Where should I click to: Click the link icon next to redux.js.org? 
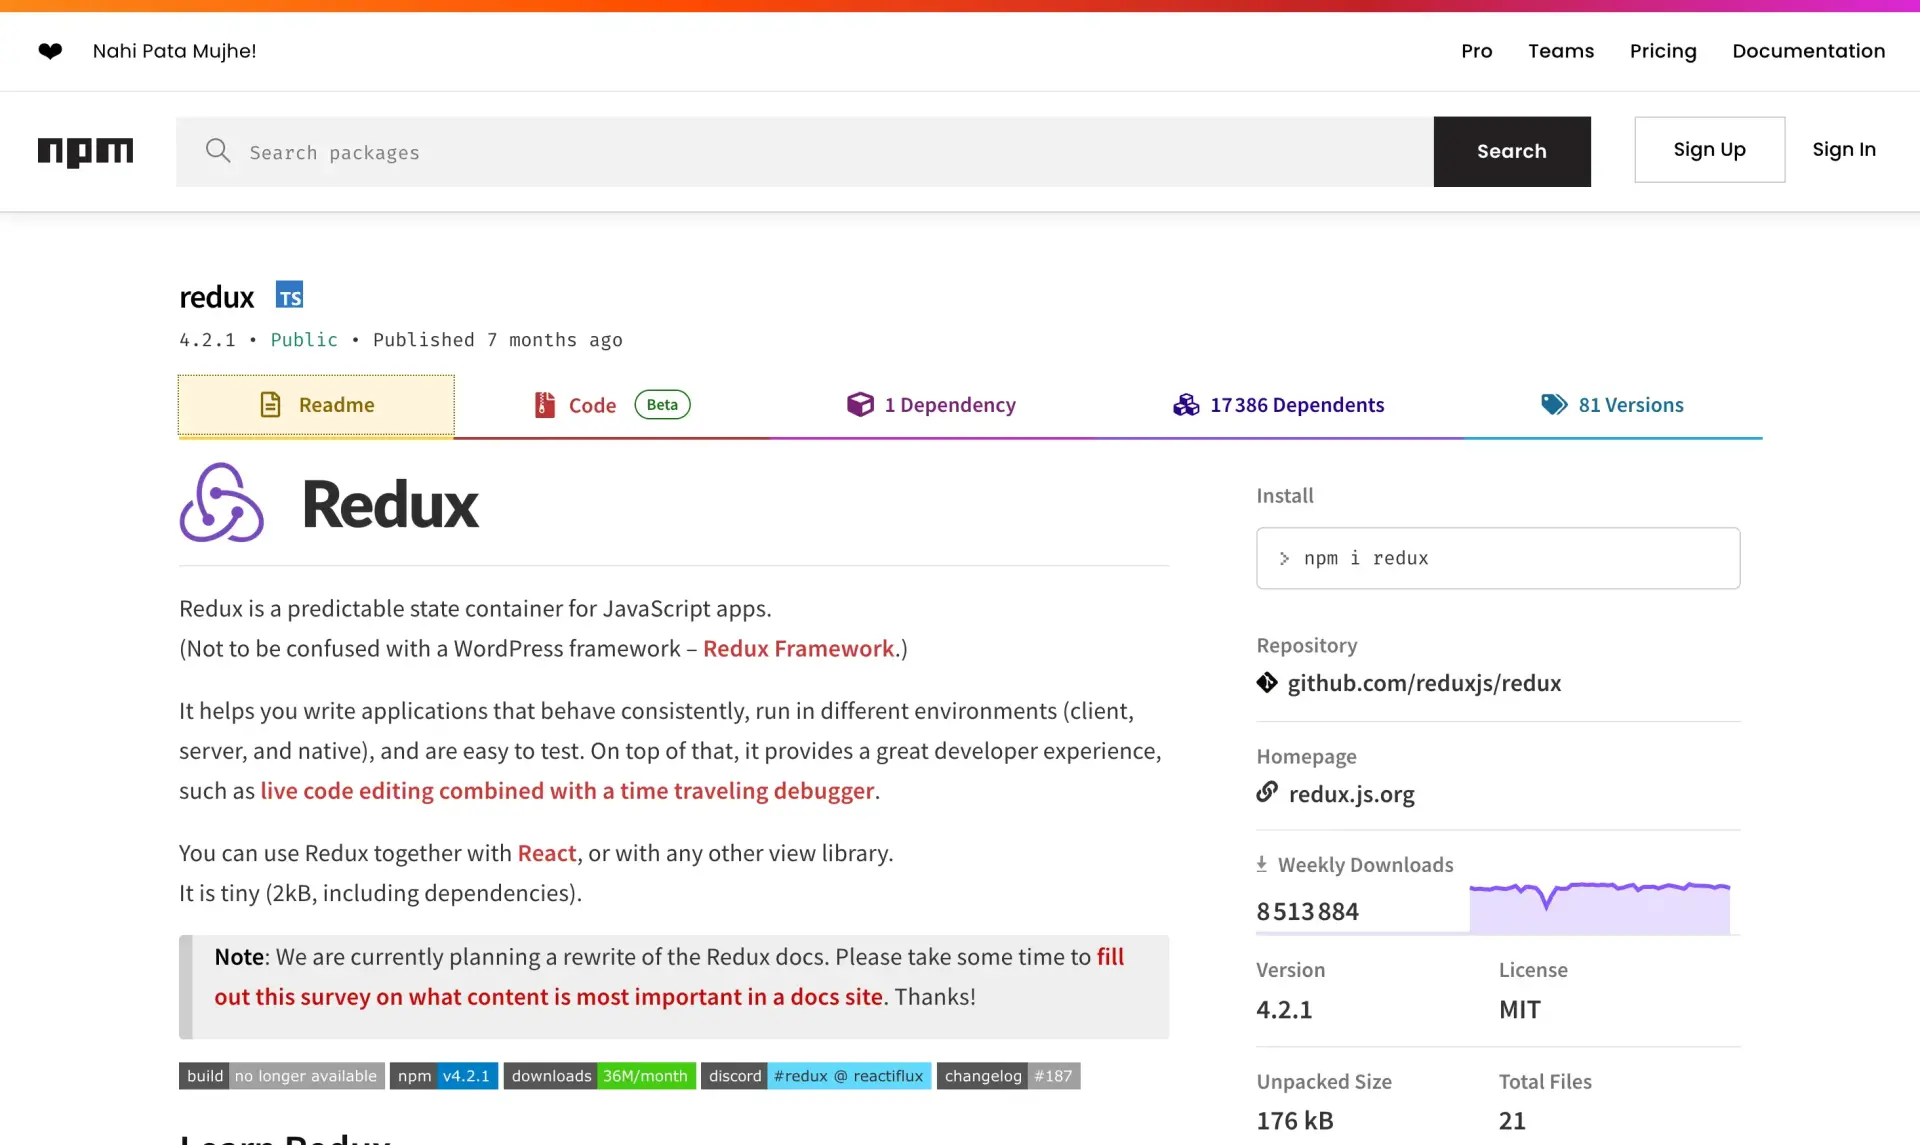coord(1267,791)
